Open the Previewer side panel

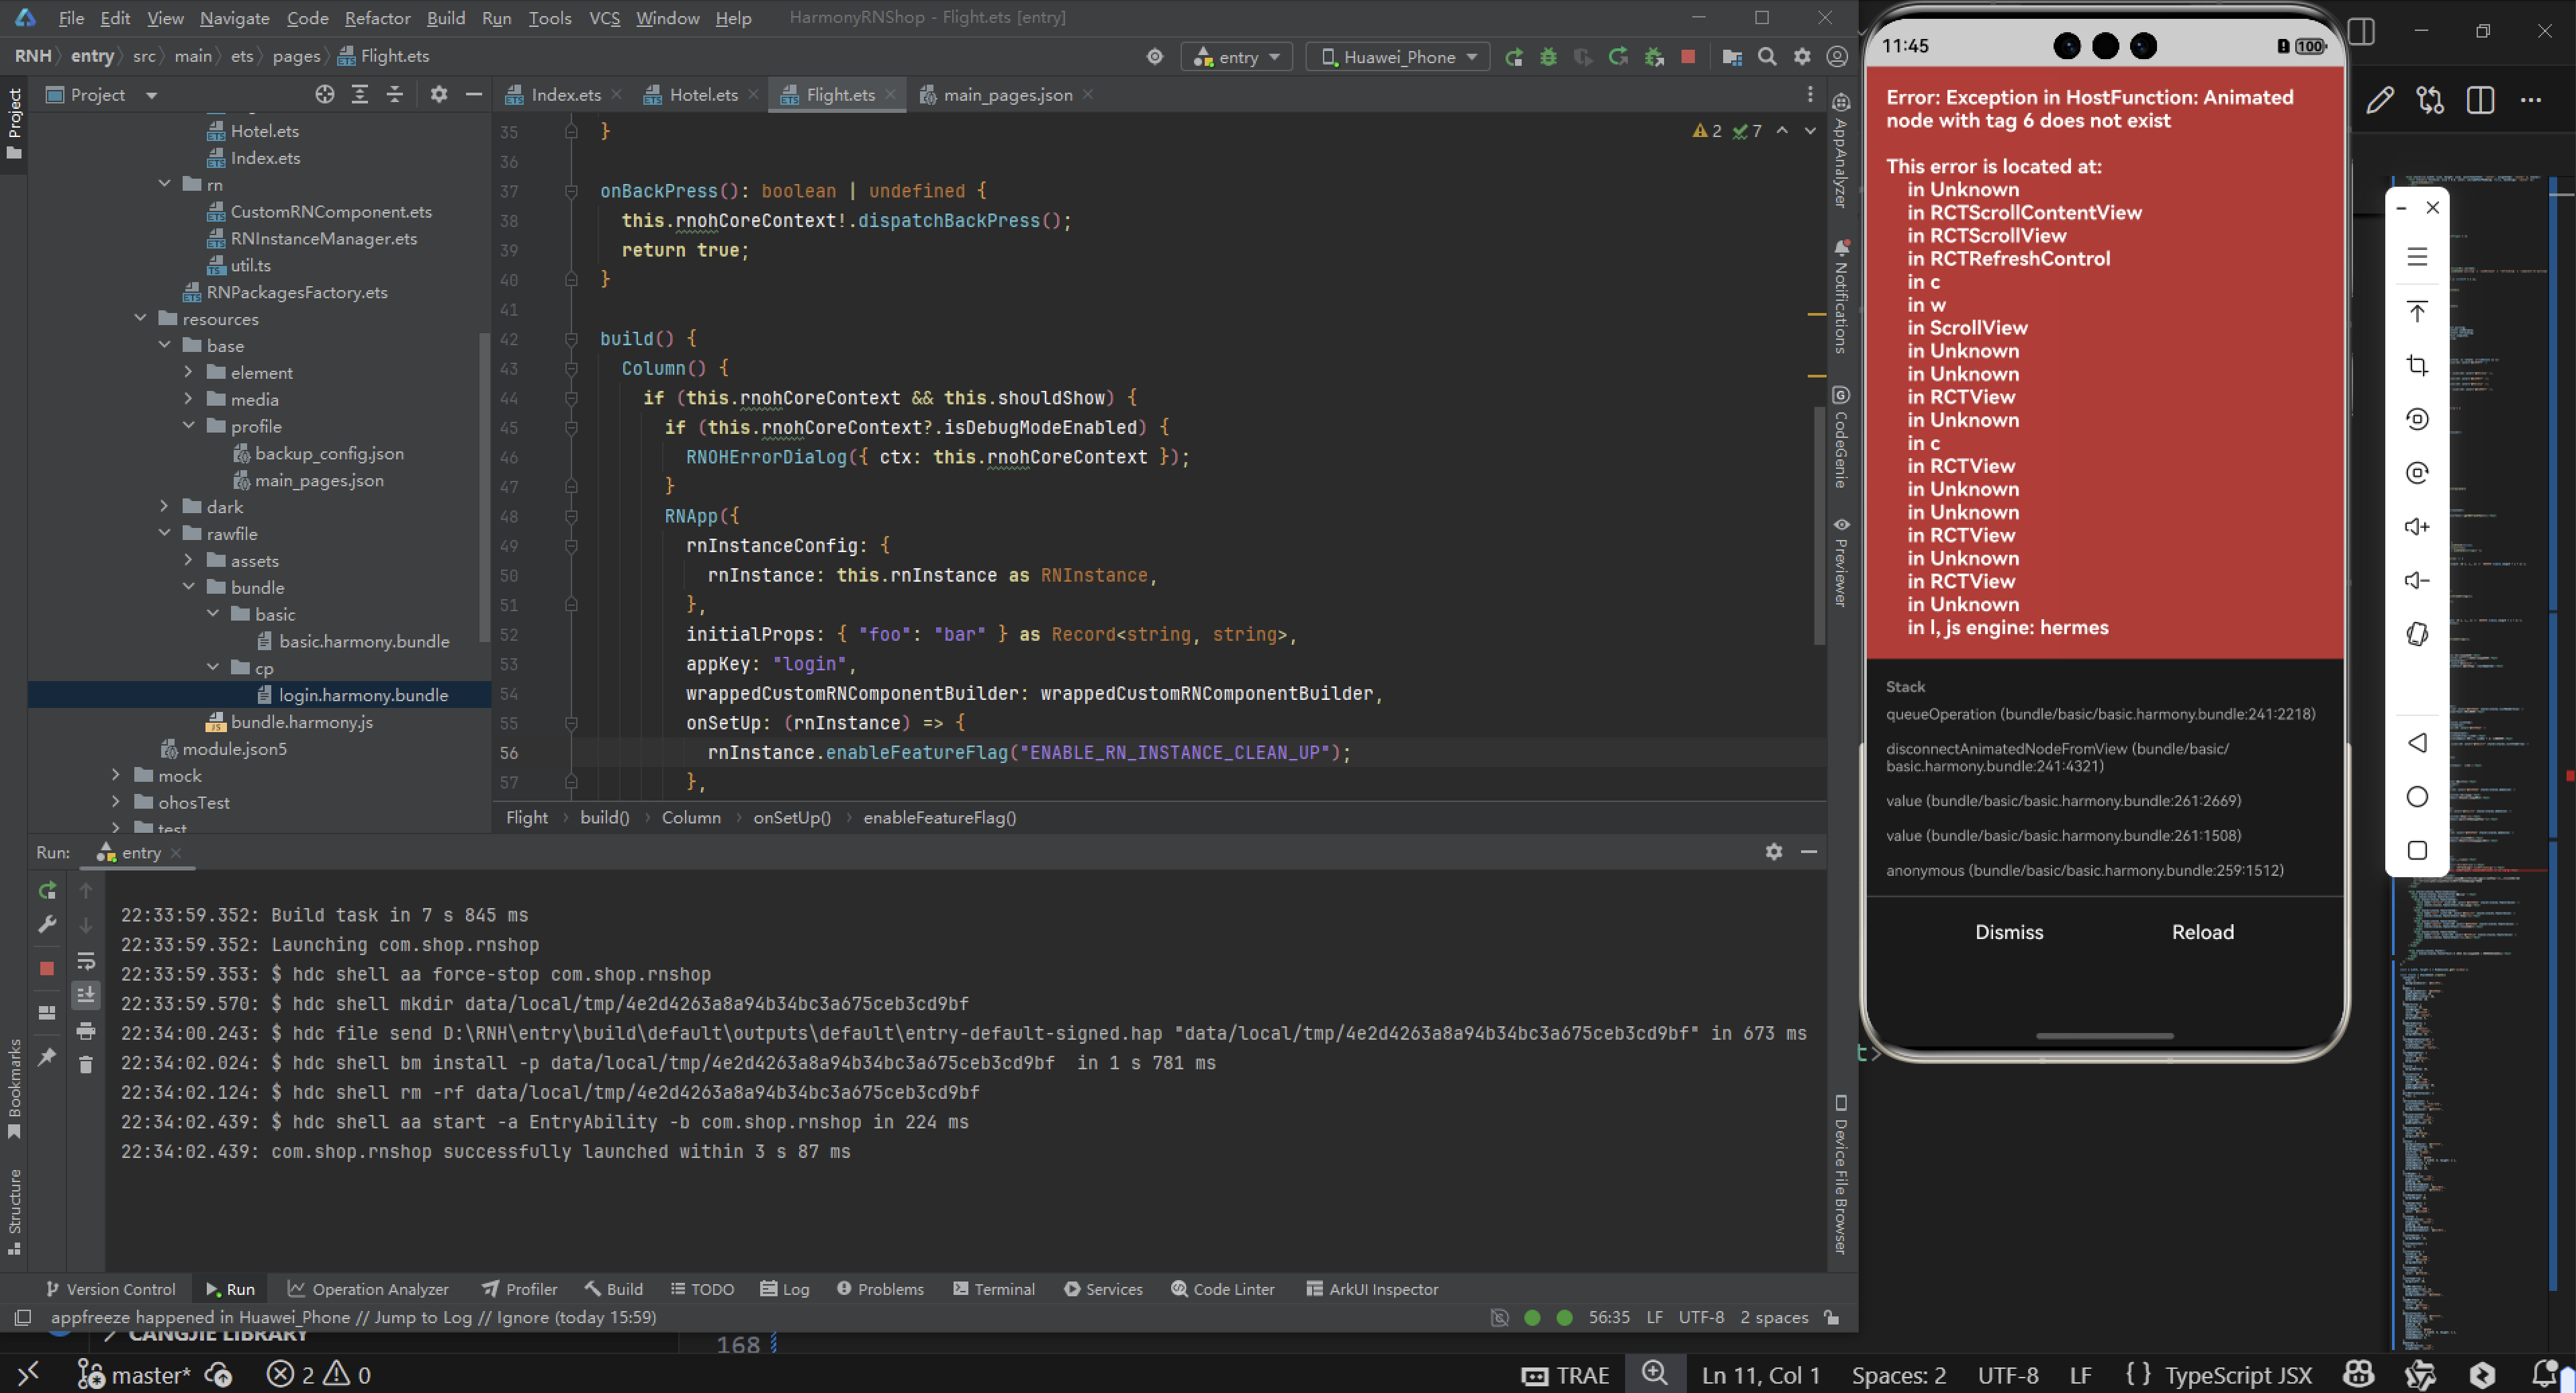pos(1841,564)
